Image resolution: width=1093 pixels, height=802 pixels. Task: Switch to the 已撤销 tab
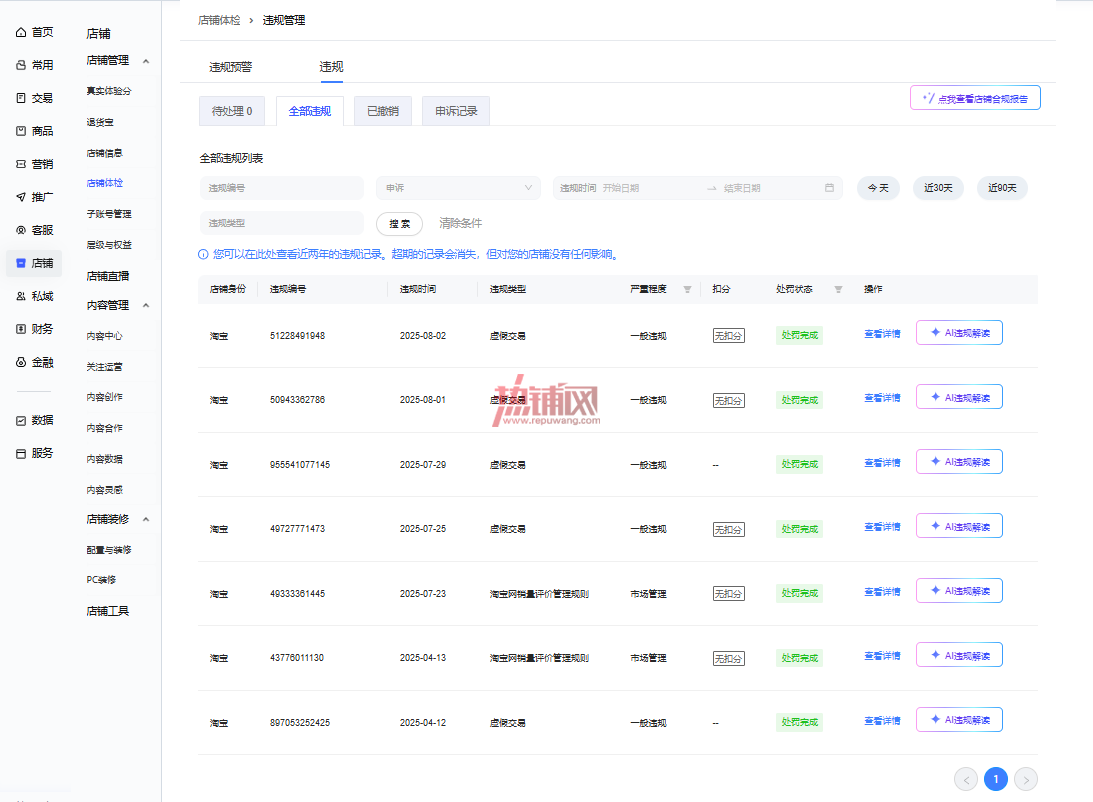pyautogui.click(x=383, y=111)
